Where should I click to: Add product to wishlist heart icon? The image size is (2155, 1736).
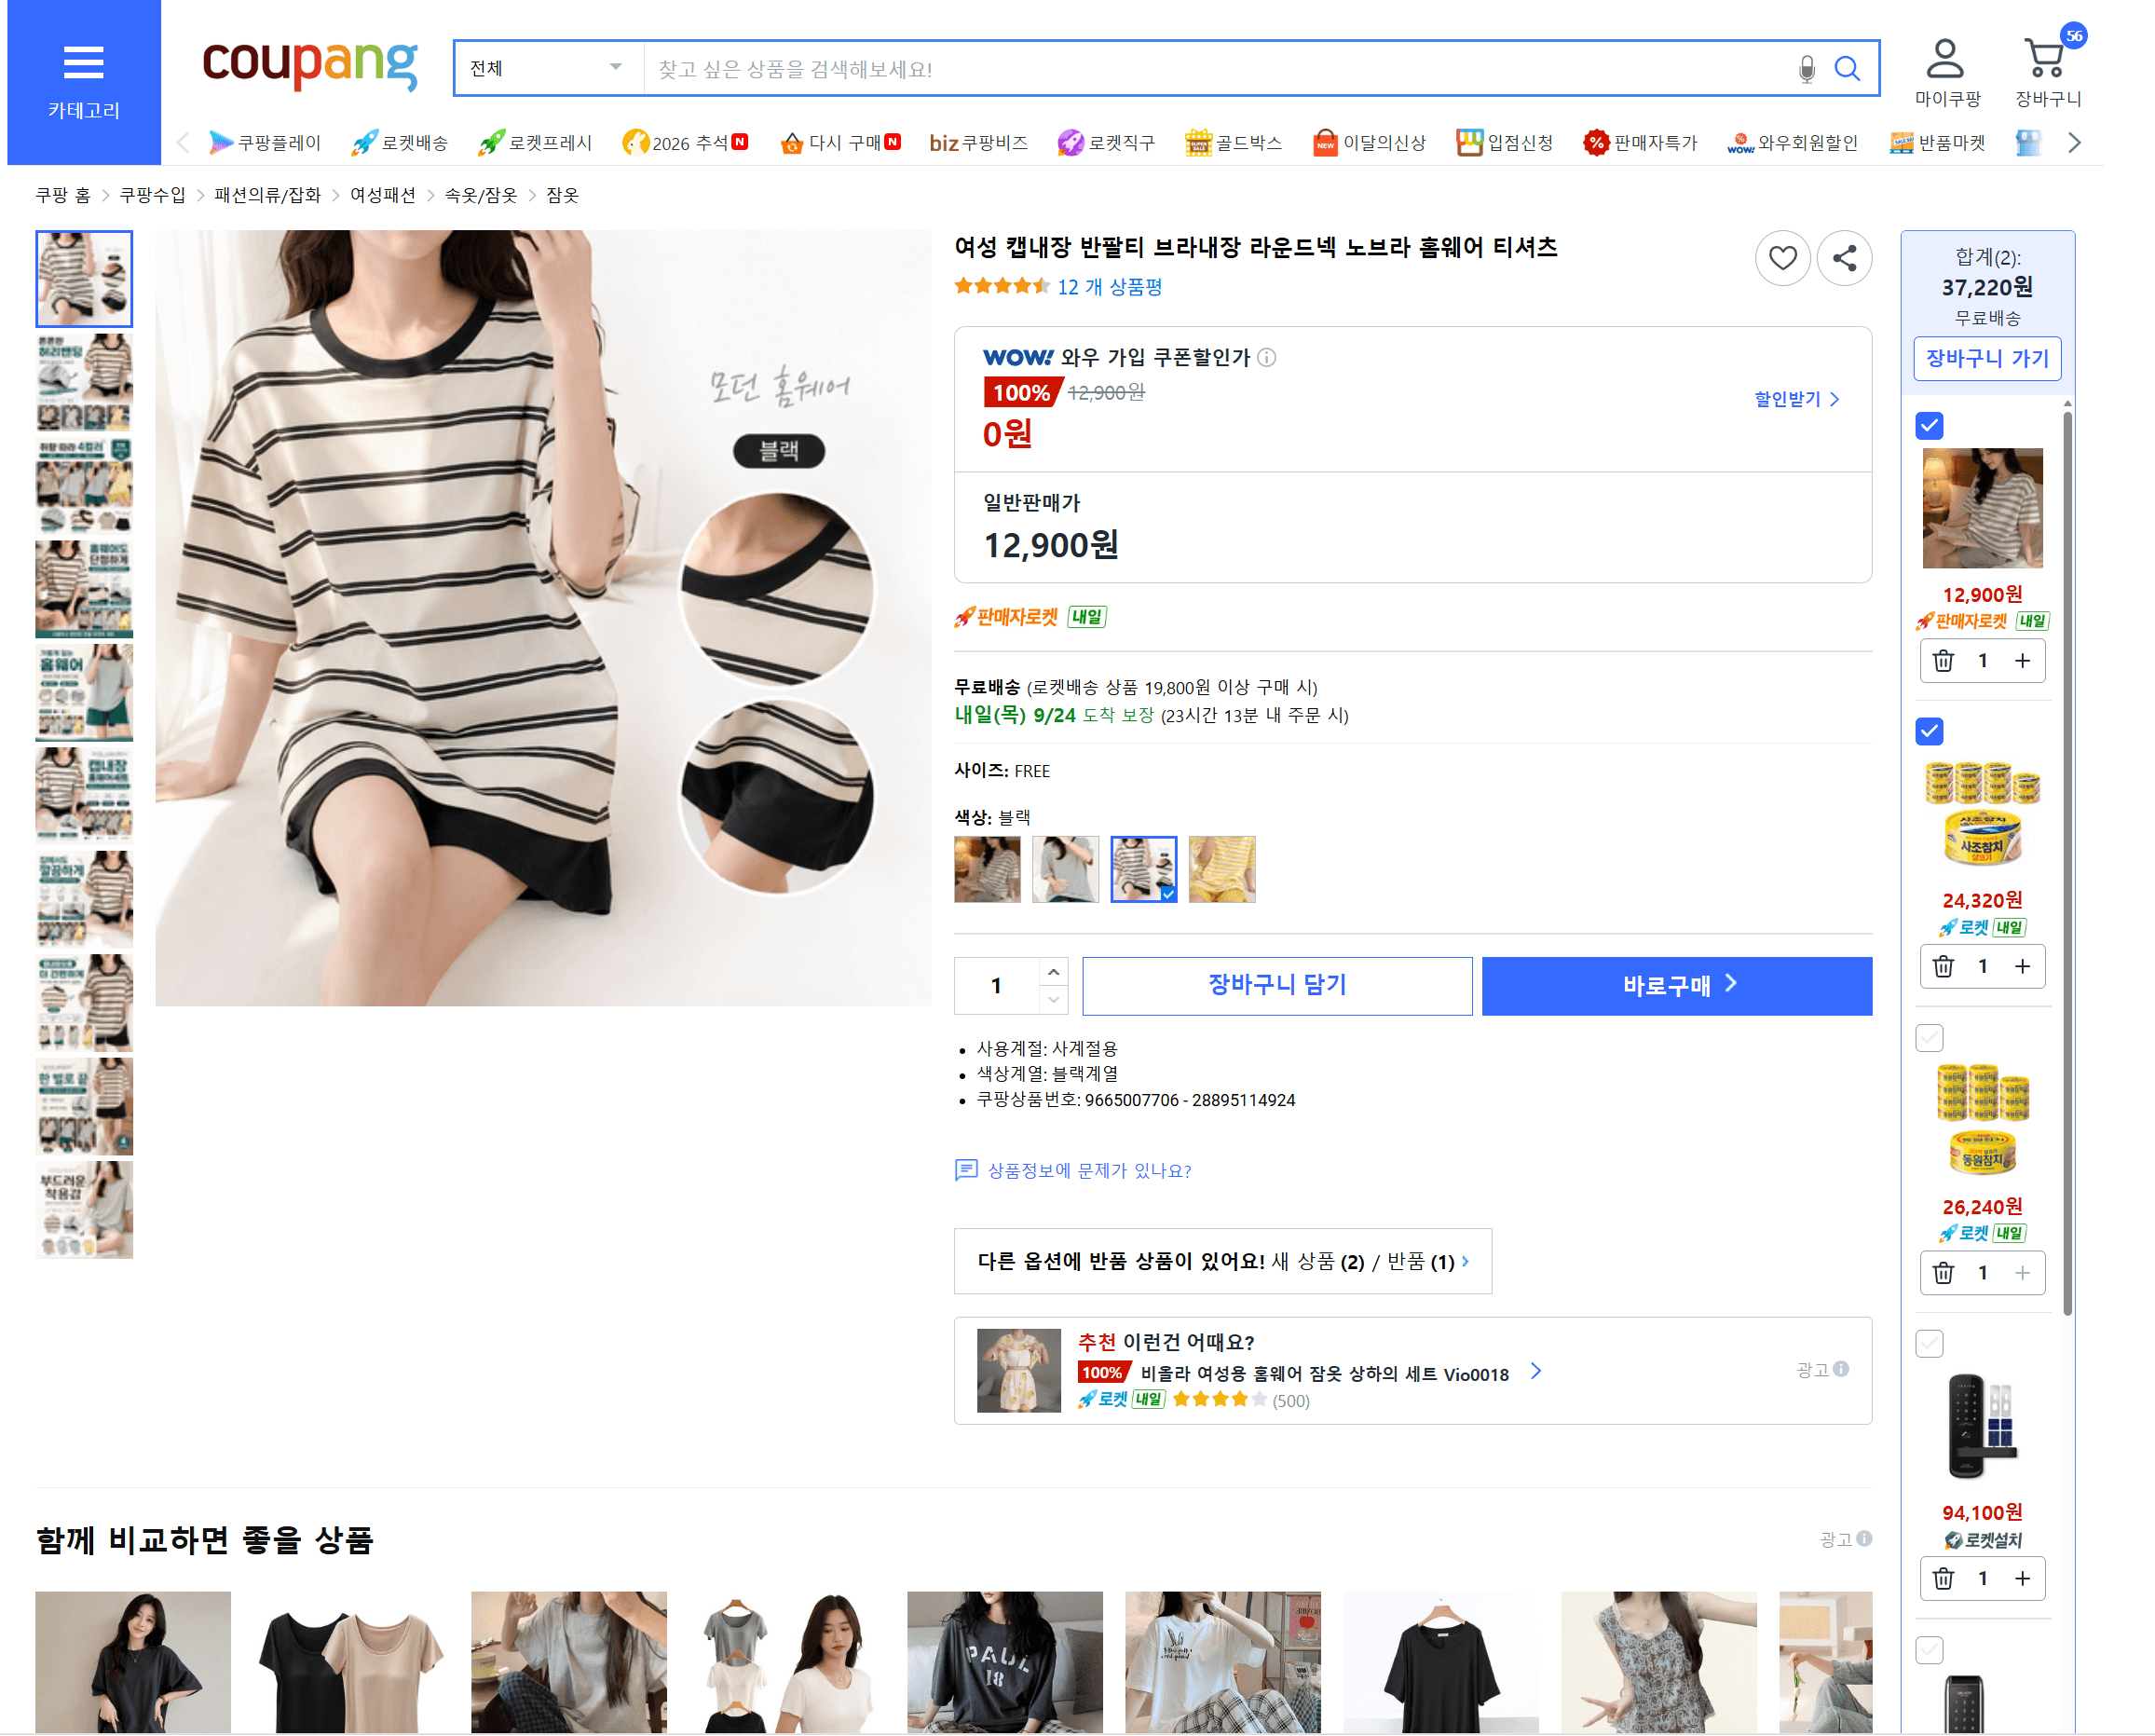[1782, 258]
